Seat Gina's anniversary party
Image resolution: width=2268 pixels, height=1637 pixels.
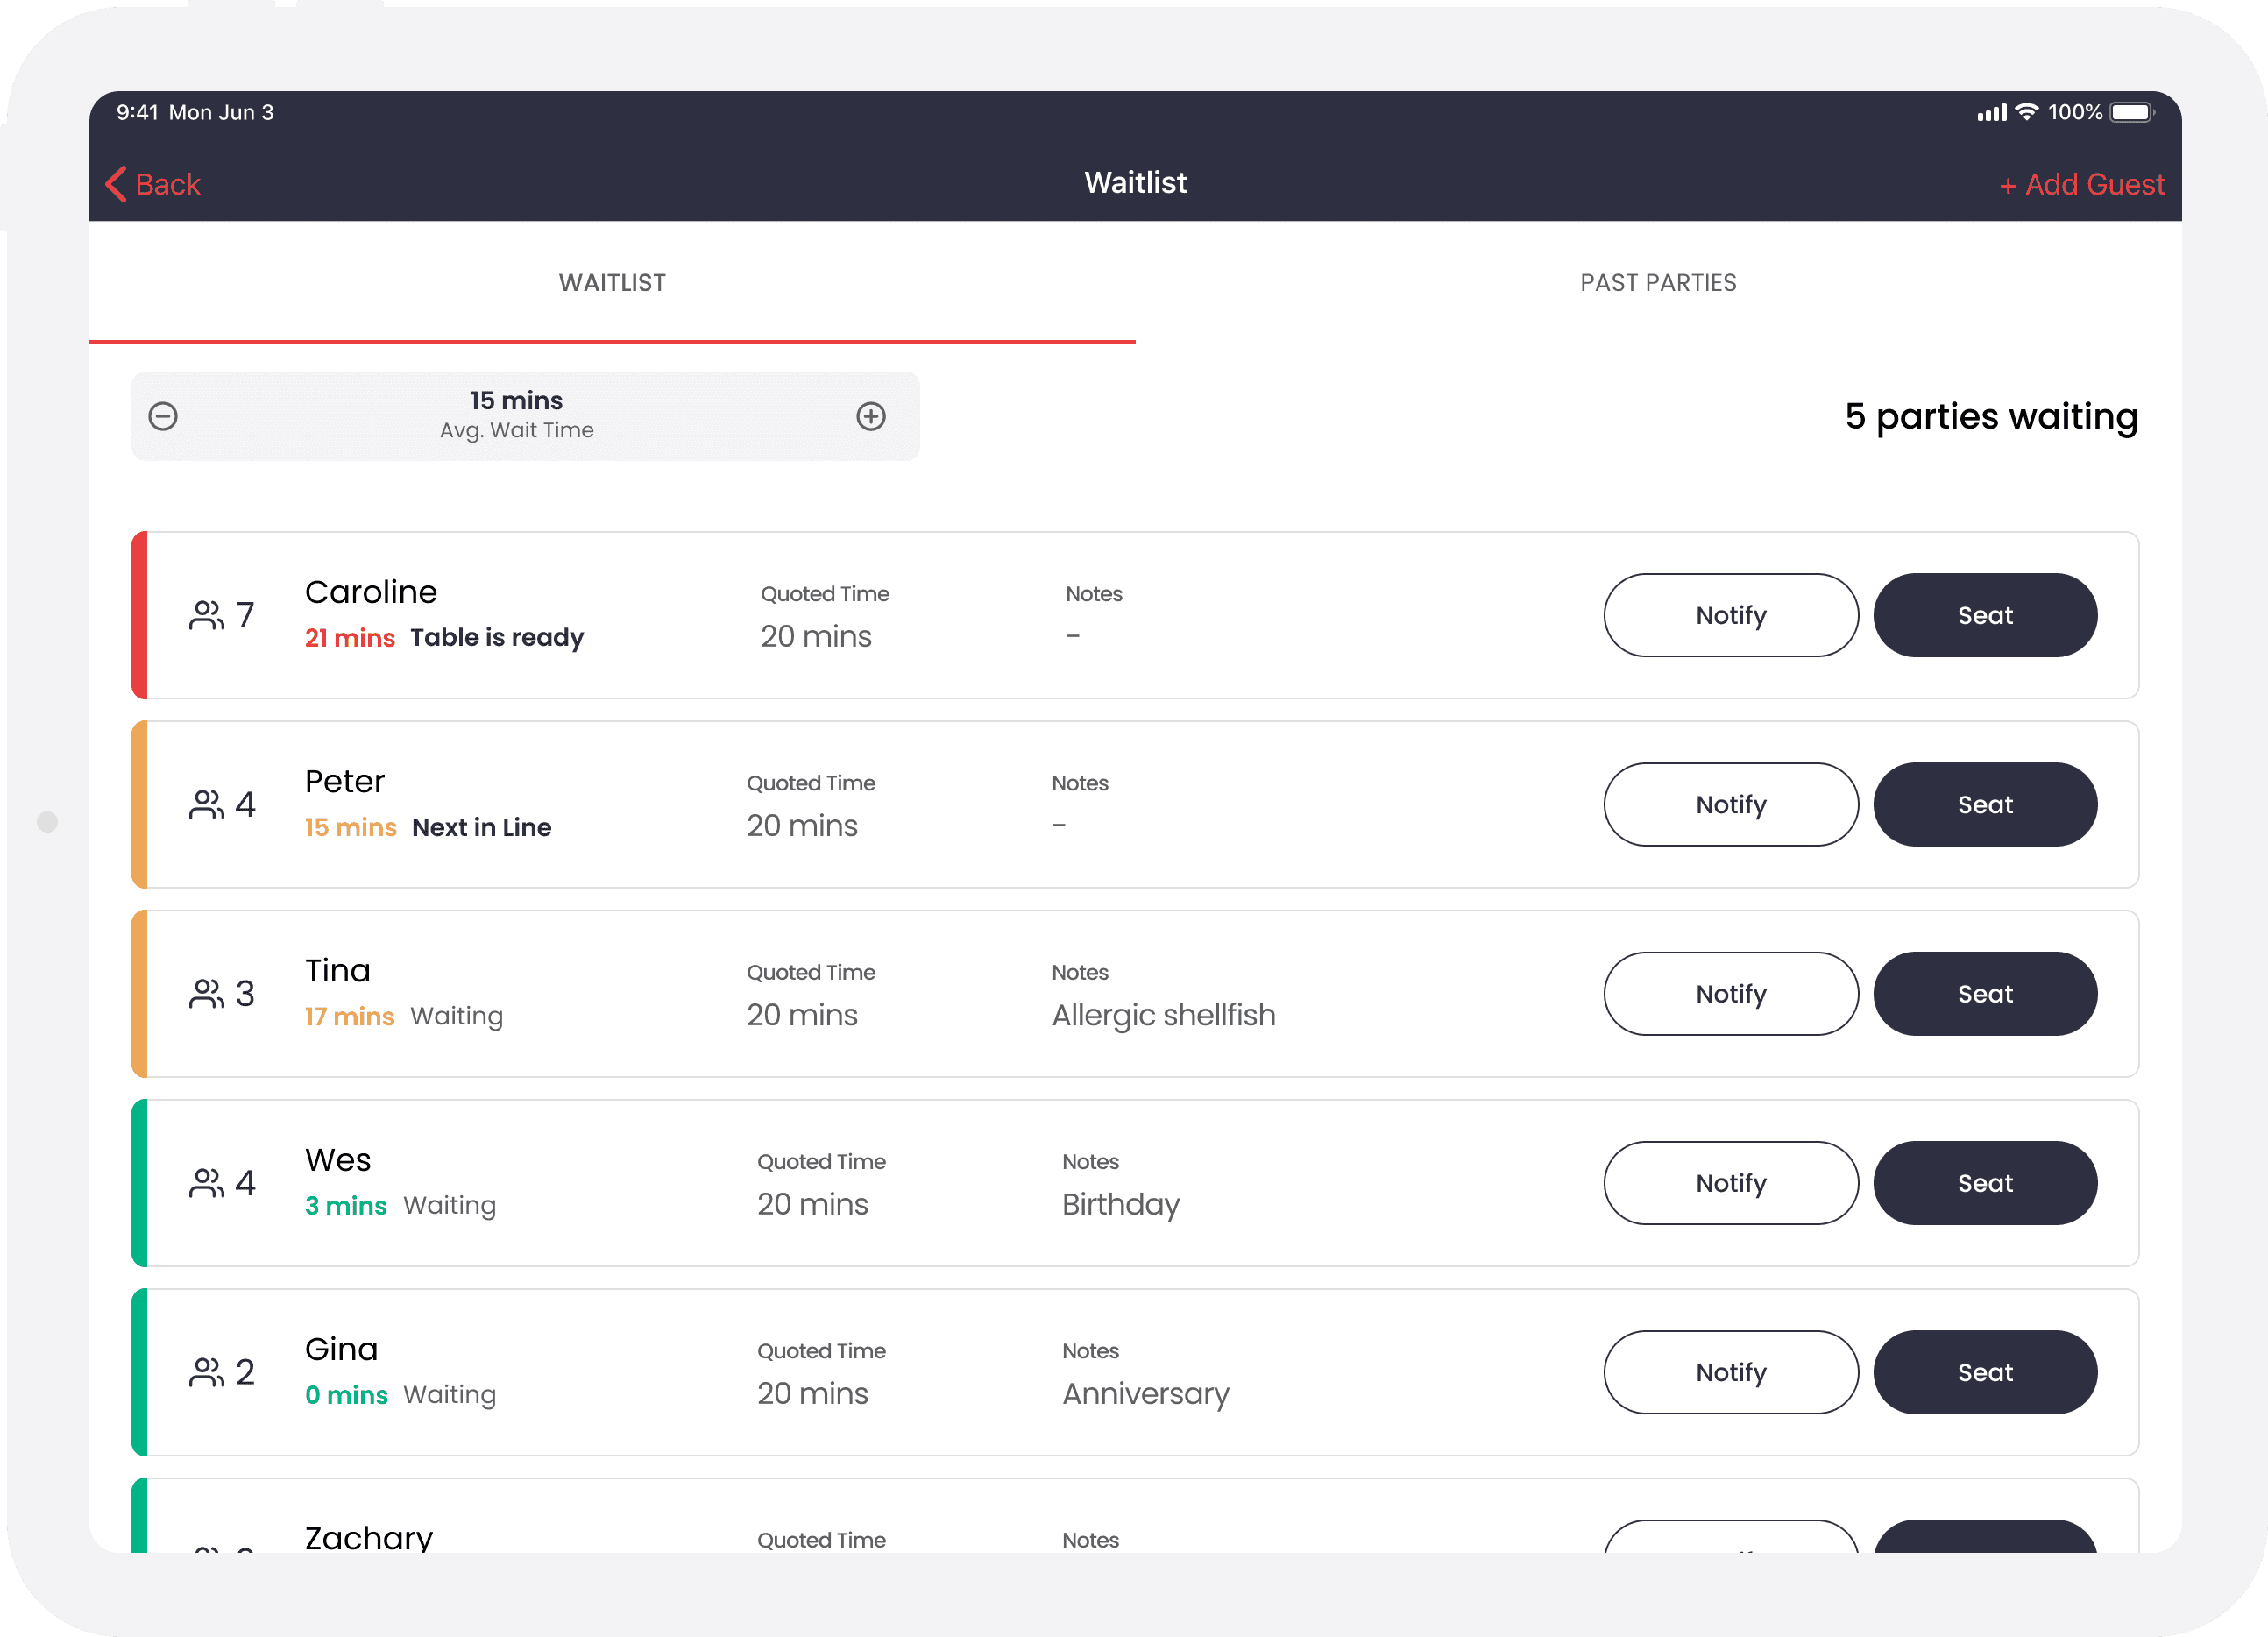pos(1984,1372)
